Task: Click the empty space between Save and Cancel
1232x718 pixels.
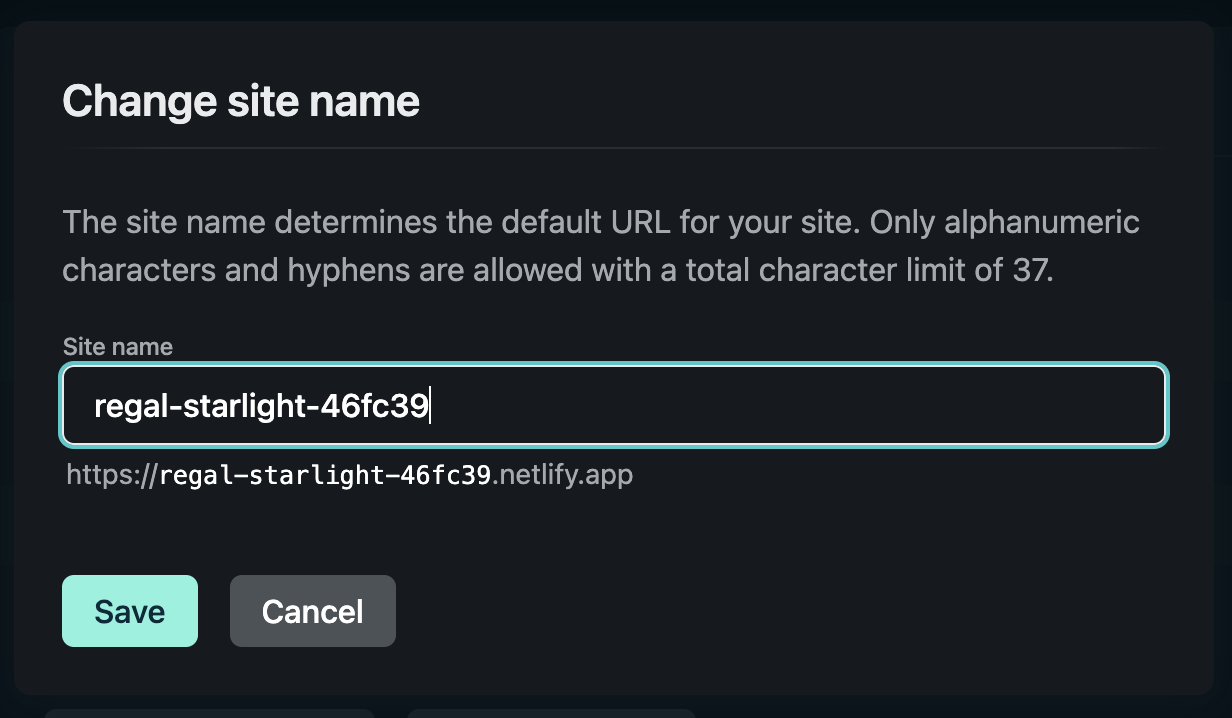Action: [213, 610]
